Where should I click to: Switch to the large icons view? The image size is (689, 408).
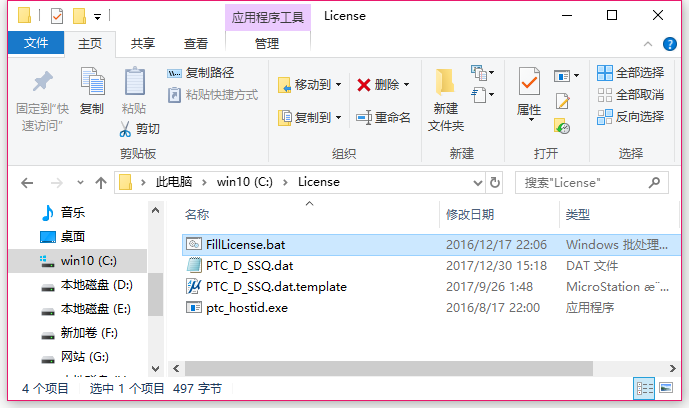[x=666, y=388]
